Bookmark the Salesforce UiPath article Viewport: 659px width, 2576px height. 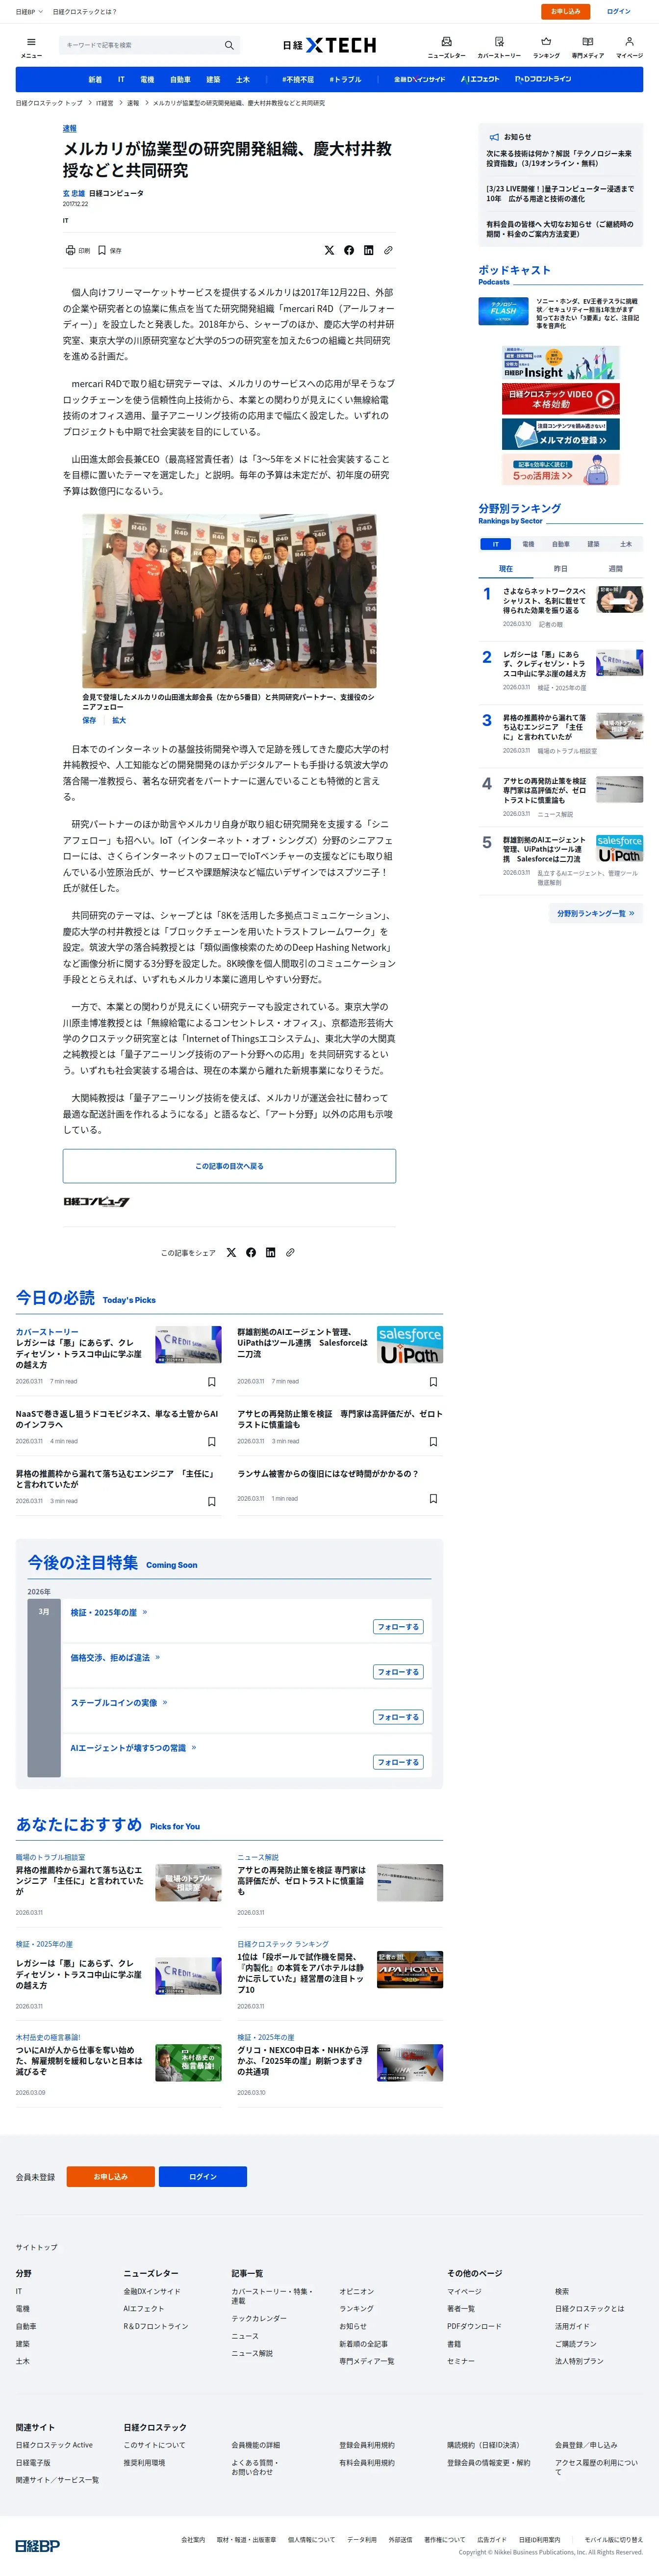click(x=433, y=1382)
